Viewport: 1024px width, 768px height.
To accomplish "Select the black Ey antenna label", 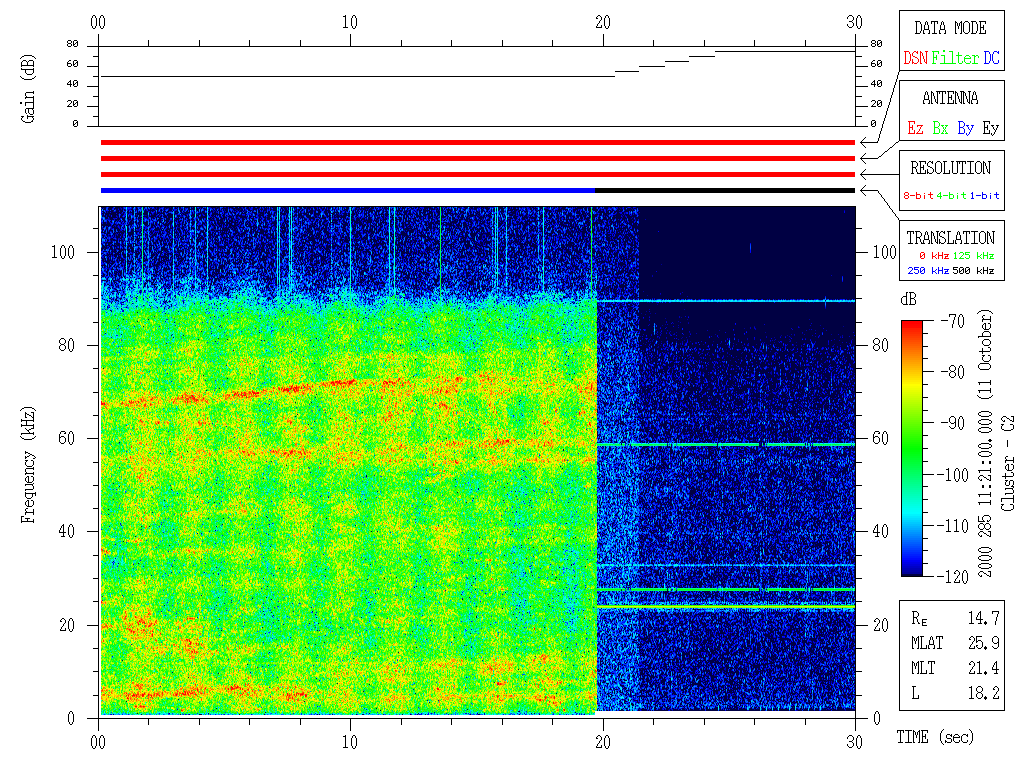I will coord(990,128).
